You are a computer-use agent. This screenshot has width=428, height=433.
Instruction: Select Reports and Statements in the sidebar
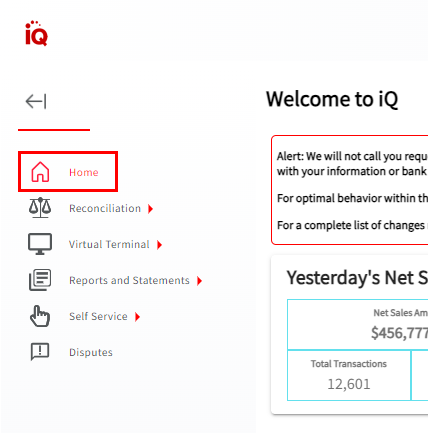tap(129, 280)
